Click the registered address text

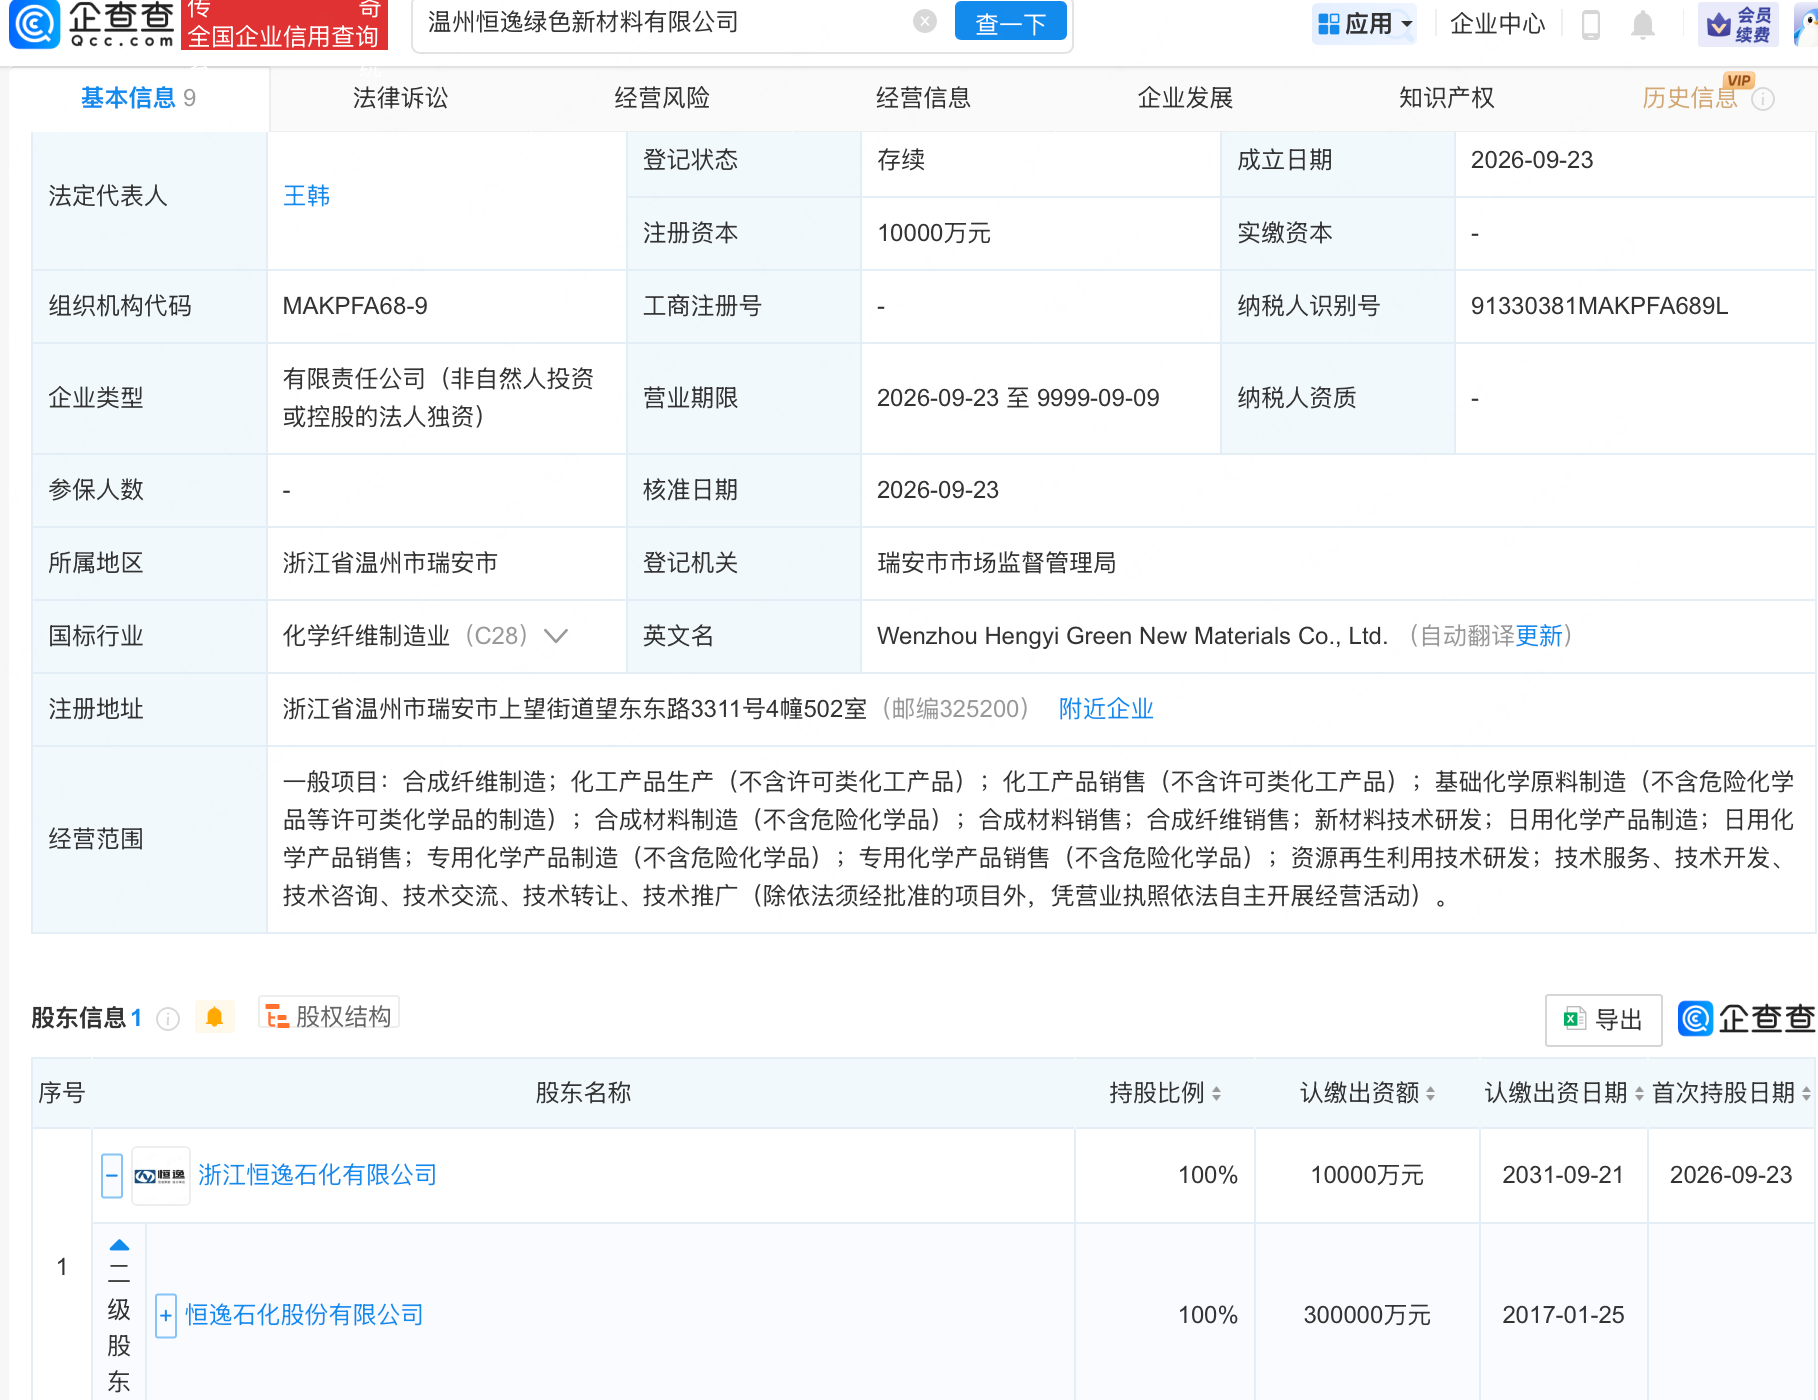(x=575, y=709)
